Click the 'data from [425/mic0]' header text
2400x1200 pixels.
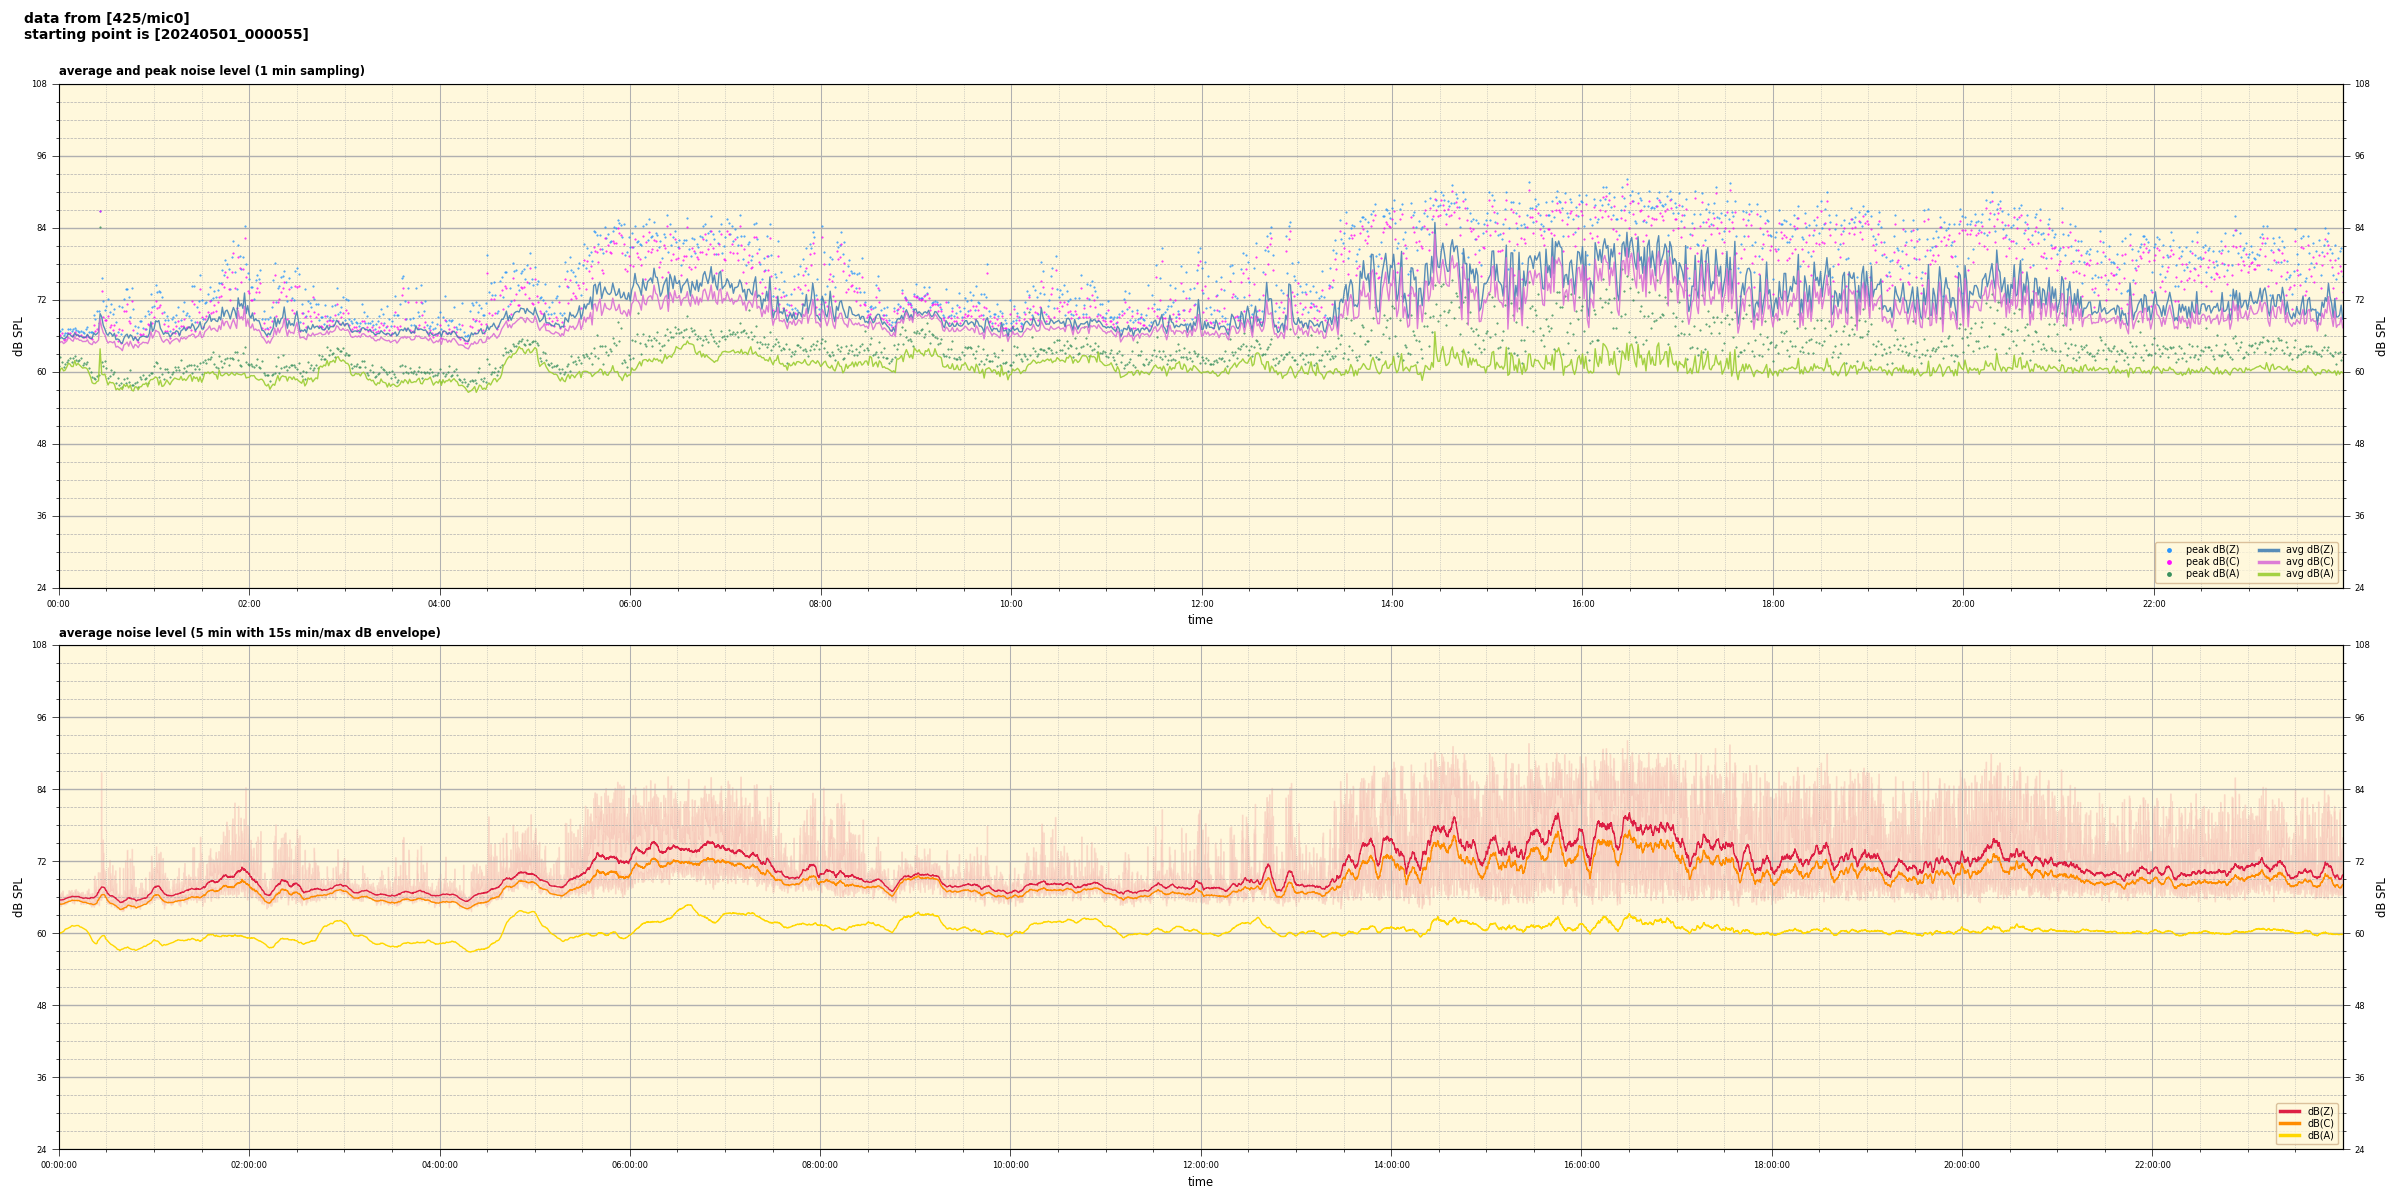106,18
